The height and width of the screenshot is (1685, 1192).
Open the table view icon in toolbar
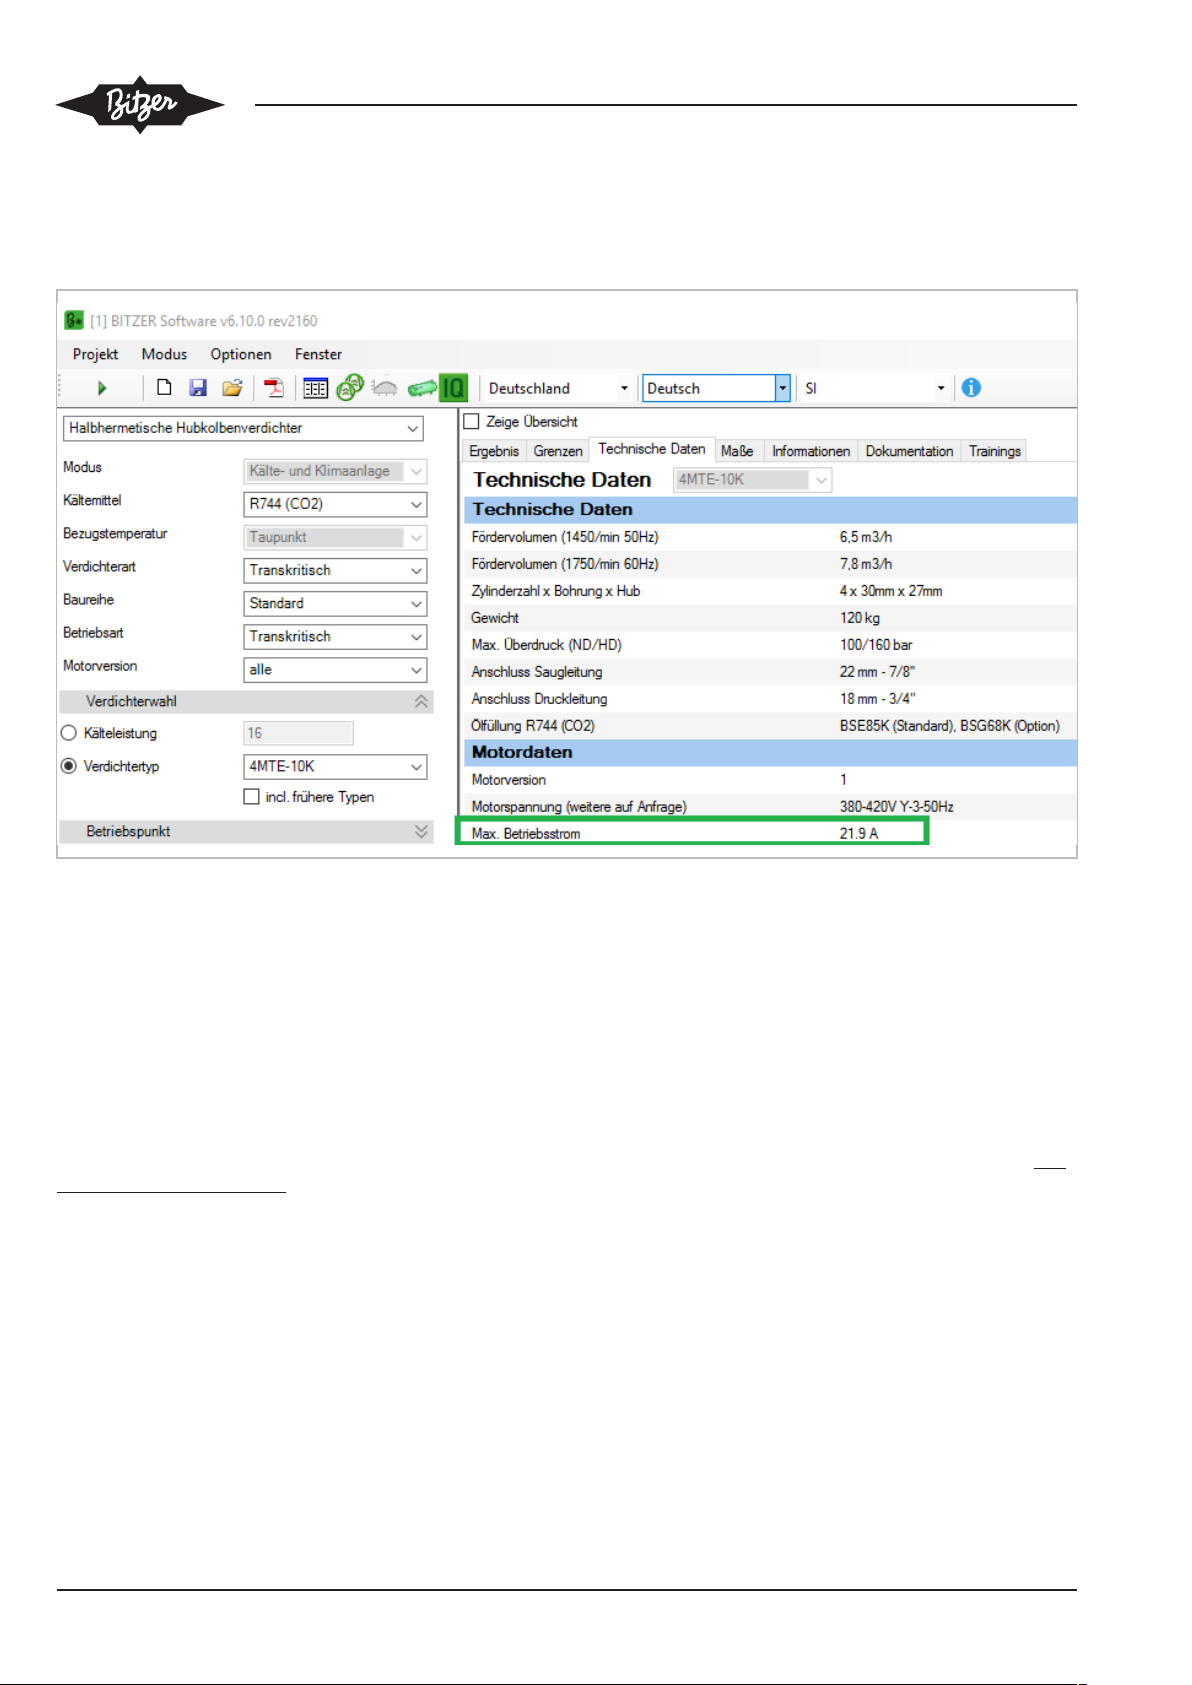click(315, 388)
